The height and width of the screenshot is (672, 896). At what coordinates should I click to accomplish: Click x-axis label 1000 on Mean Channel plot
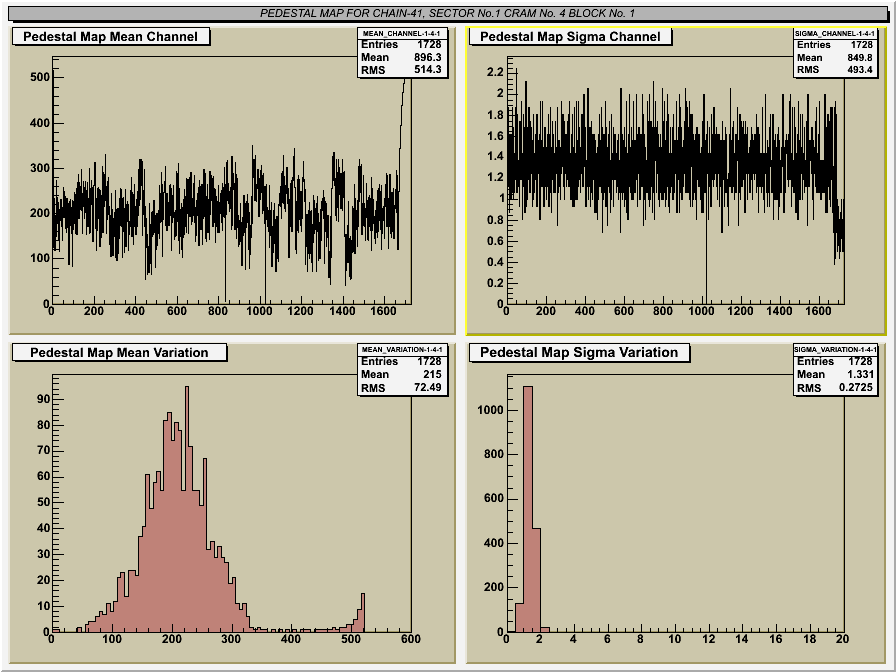[x=259, y=311]
